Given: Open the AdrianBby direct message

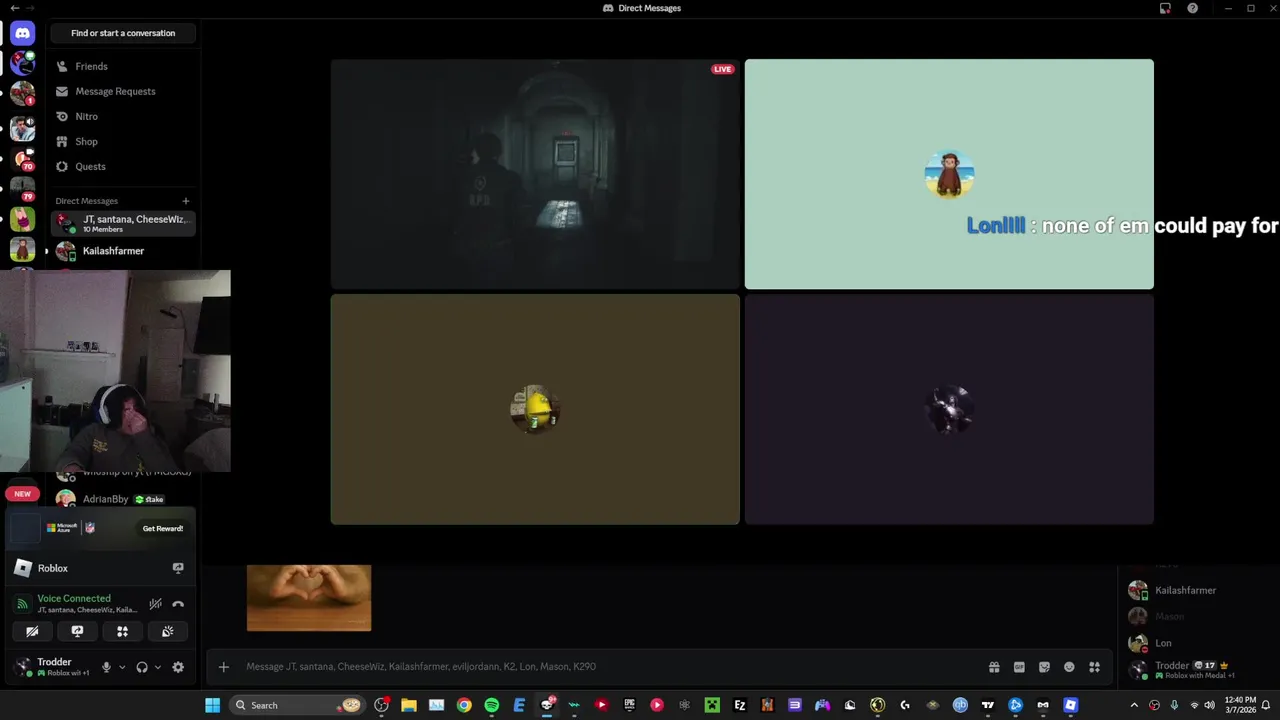Looking at the screenshot, I should 123,499.
